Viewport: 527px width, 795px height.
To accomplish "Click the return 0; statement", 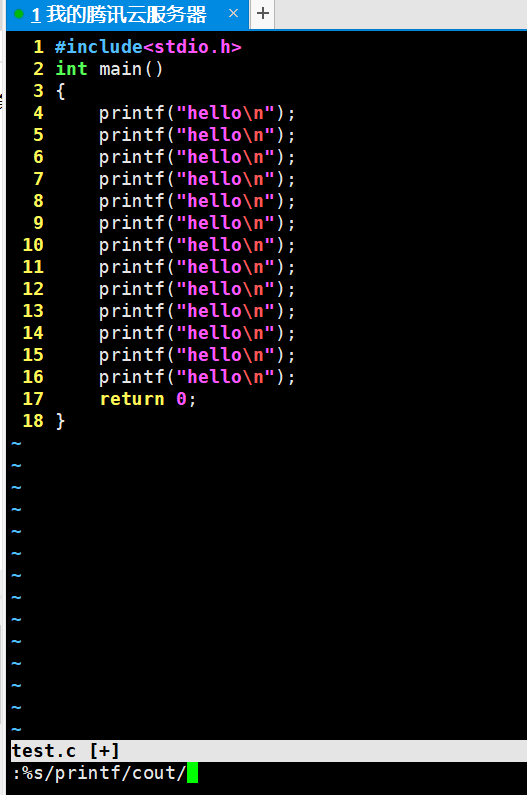I will coord(148,399).
